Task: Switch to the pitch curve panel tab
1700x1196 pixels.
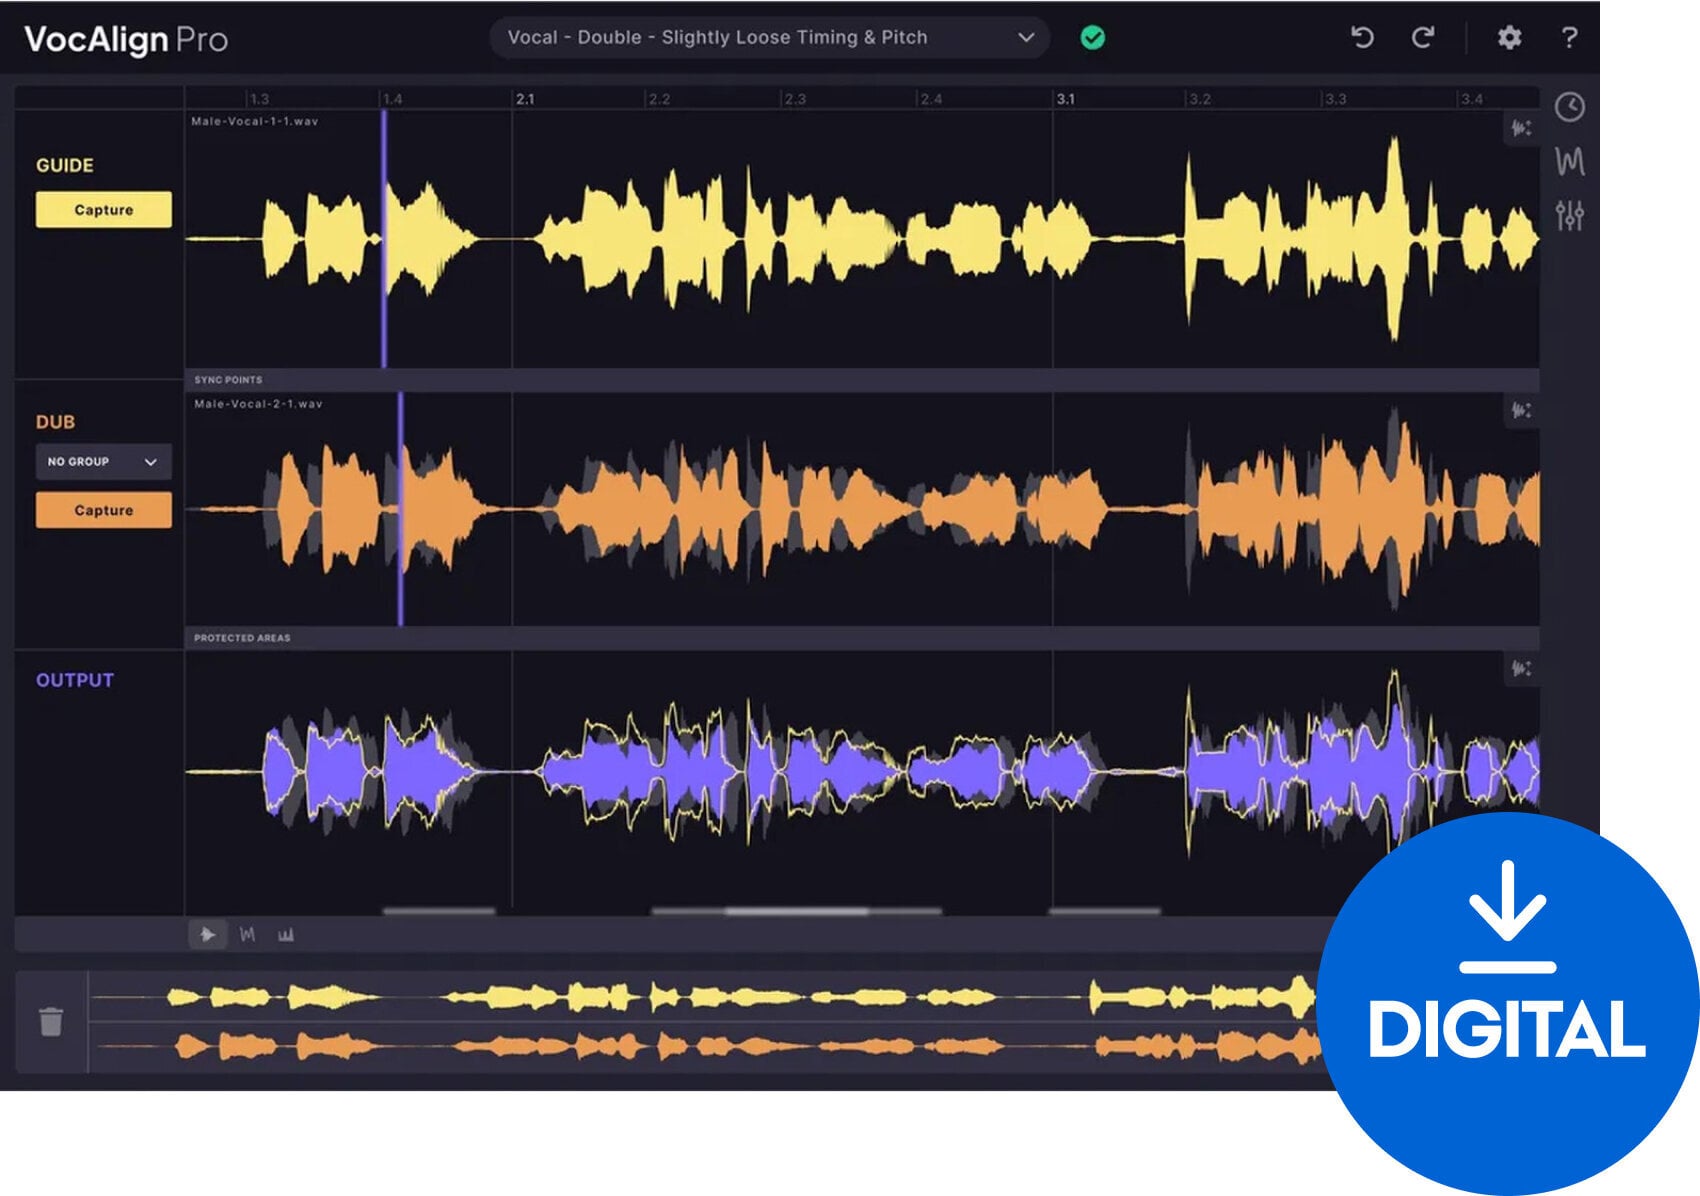Action: (x=1569, y=160)
